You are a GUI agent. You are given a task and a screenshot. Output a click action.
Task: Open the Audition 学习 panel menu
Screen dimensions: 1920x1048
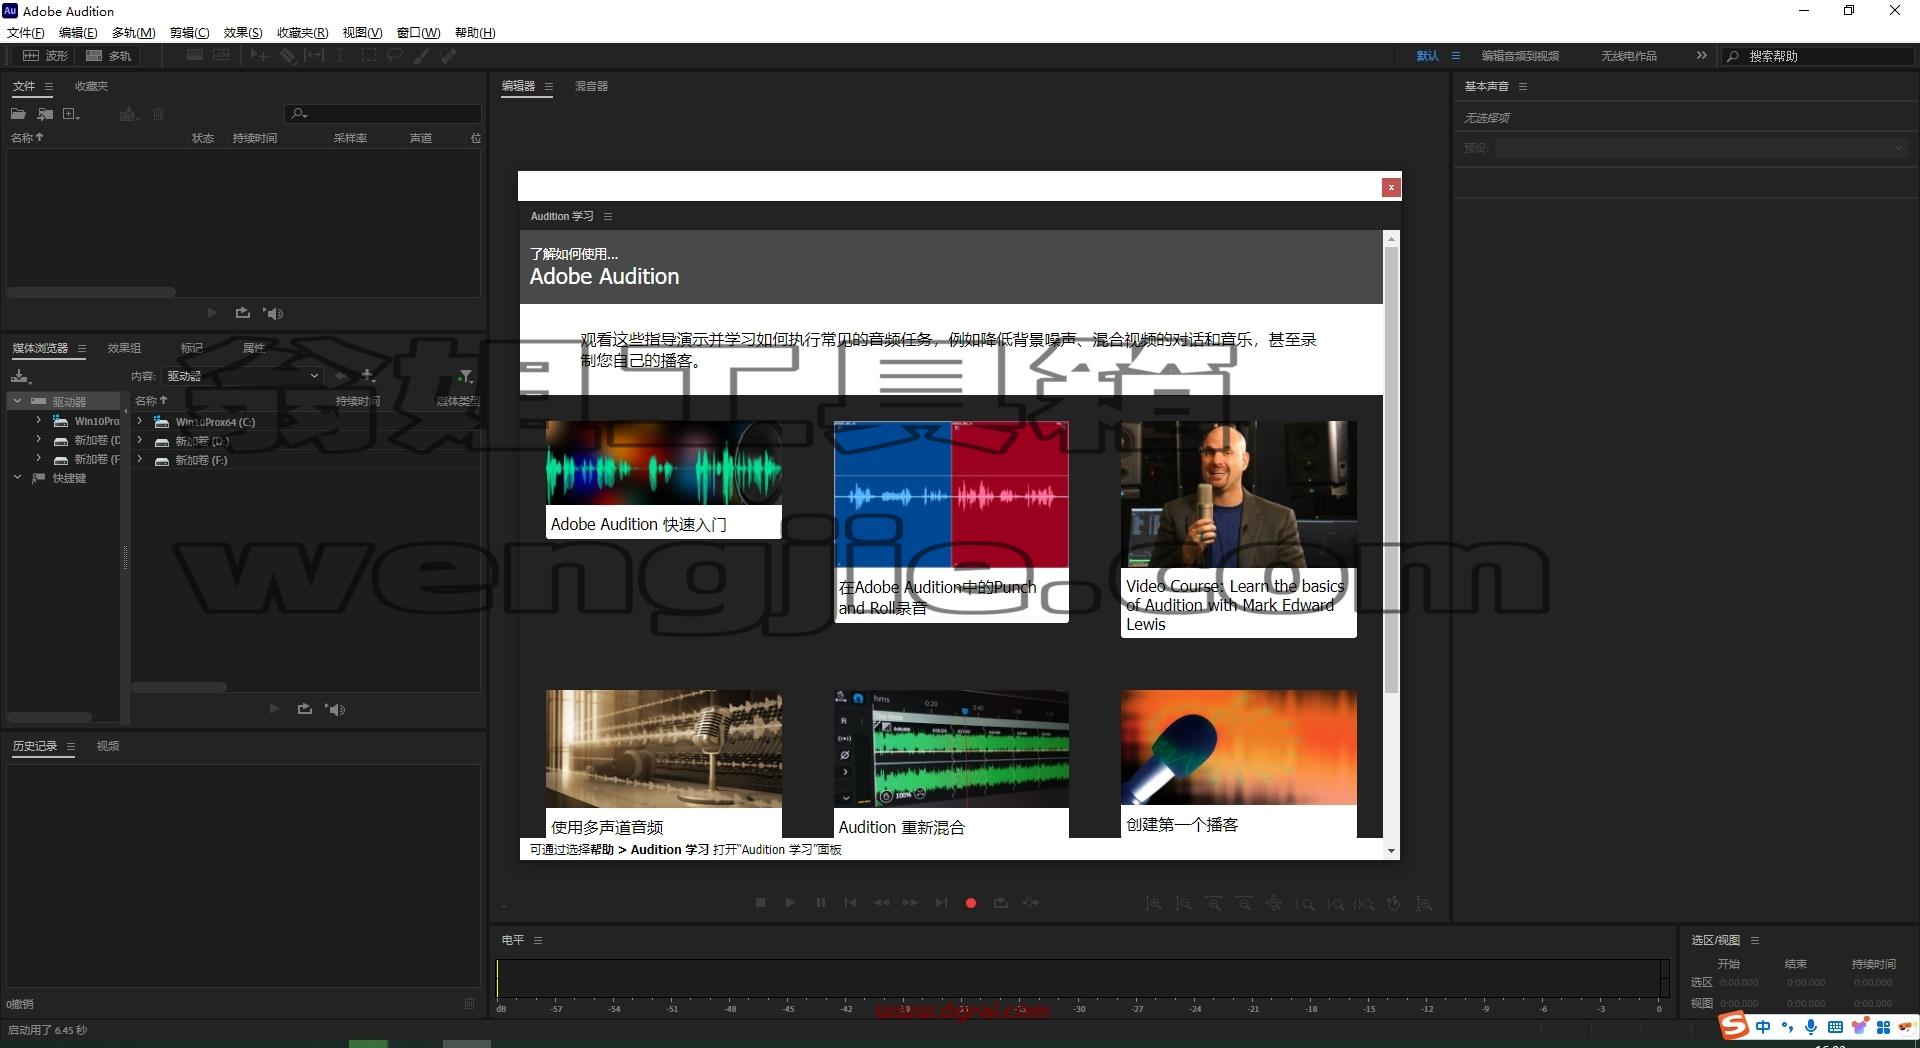point(608,216)
